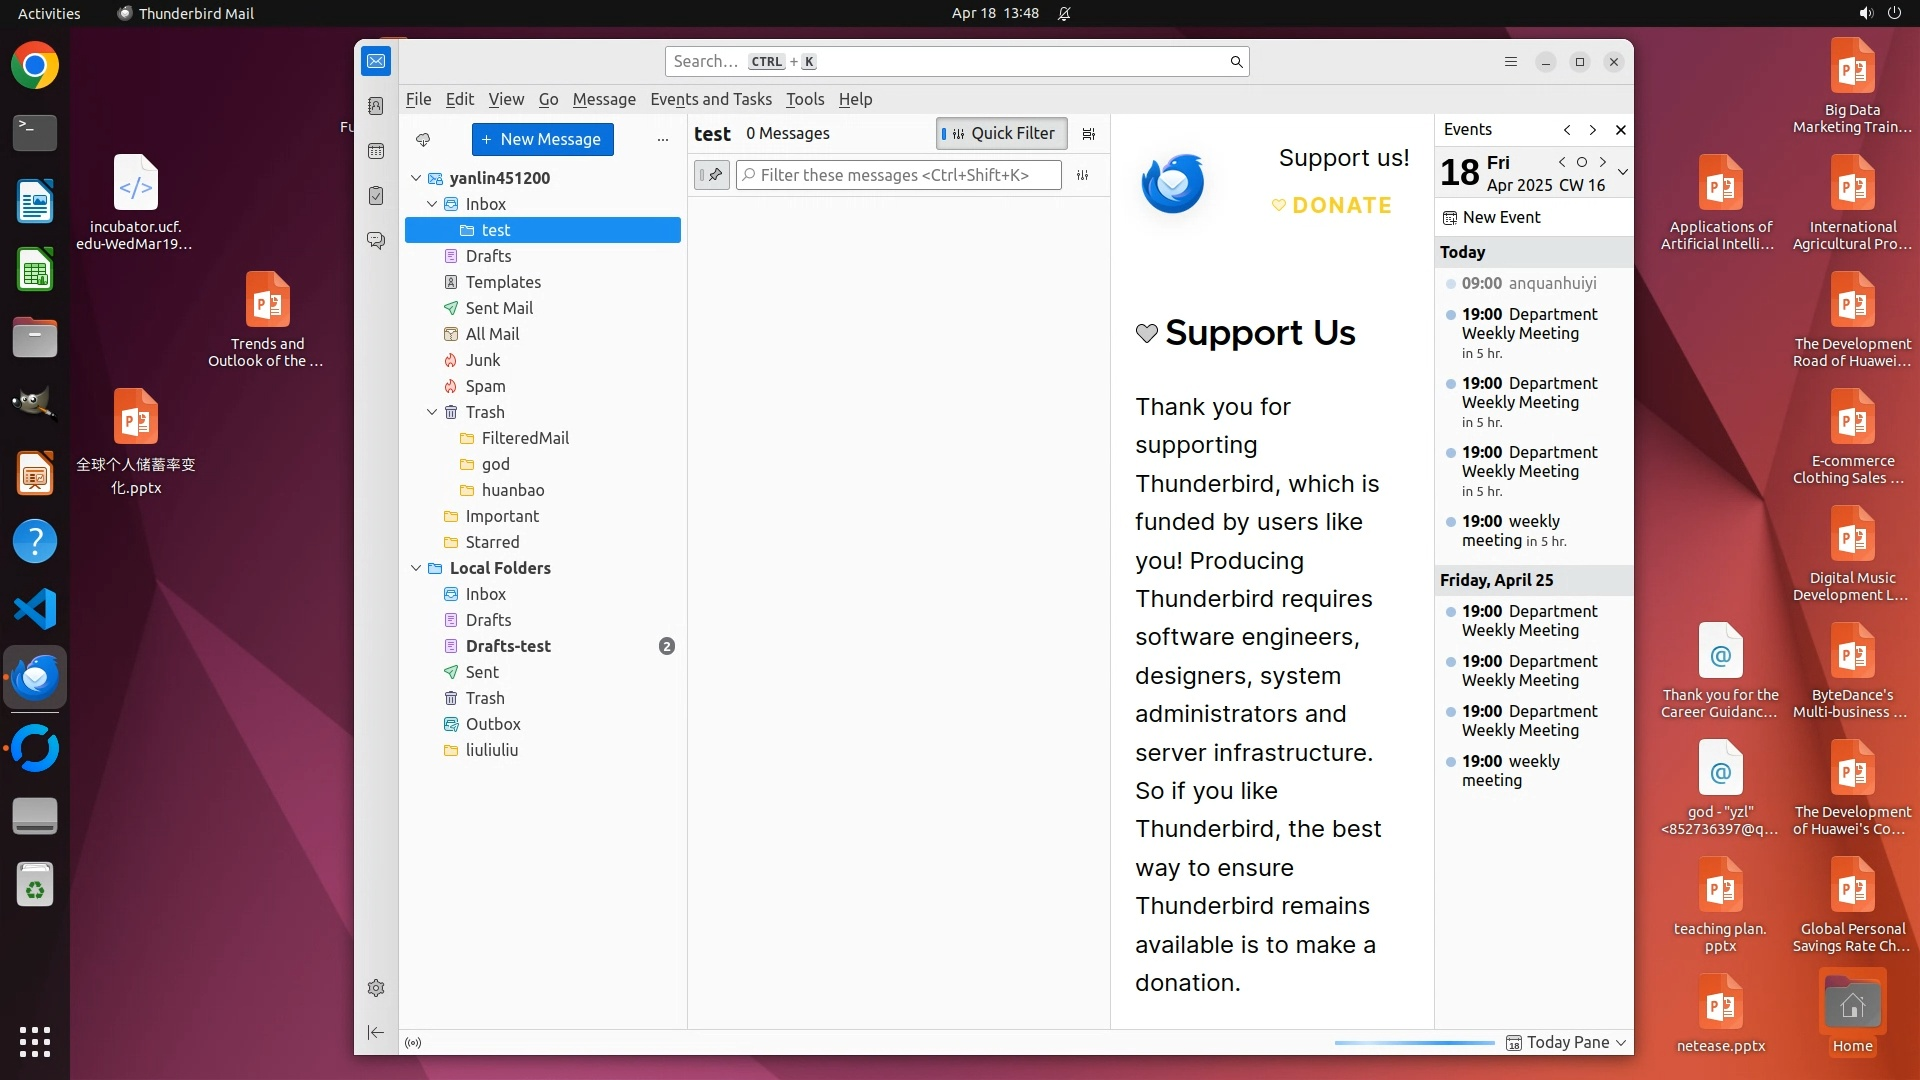Click the Filter these messages field
The image size is (1920, 1080).
pyautogui.click(x=898, y=175)
